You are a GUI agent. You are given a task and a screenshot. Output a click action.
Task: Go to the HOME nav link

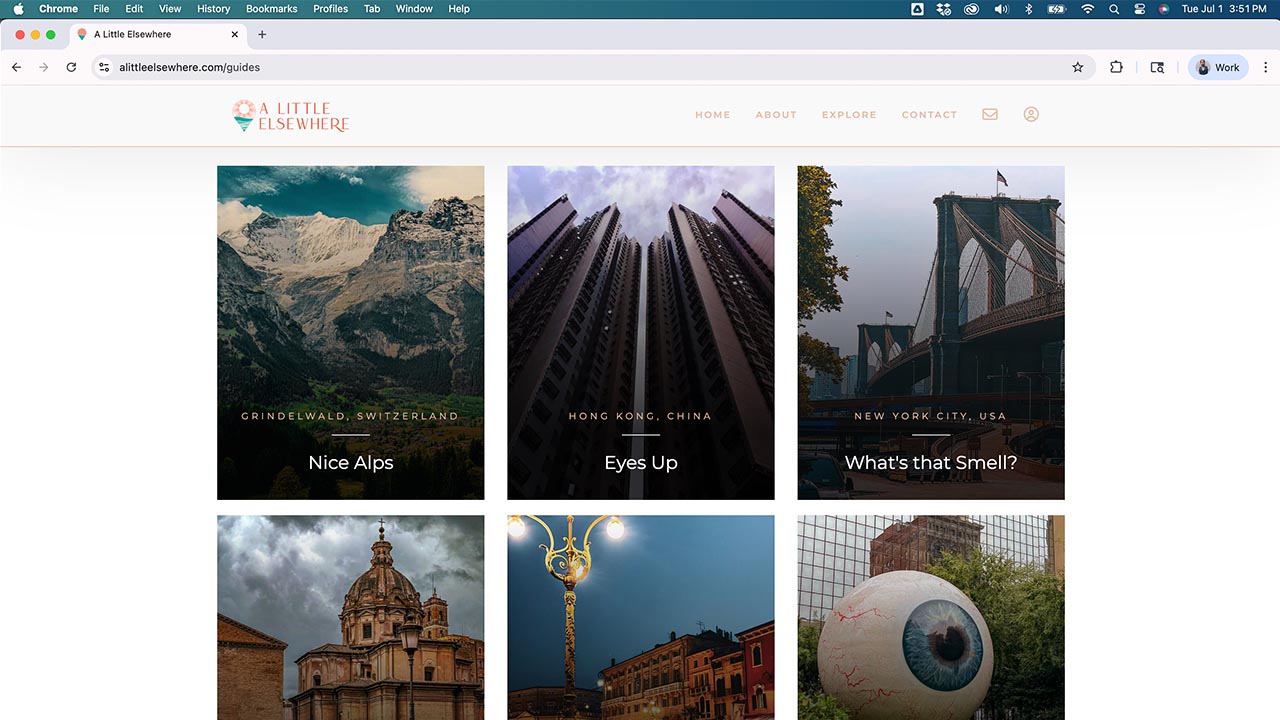tap(713, 115)
